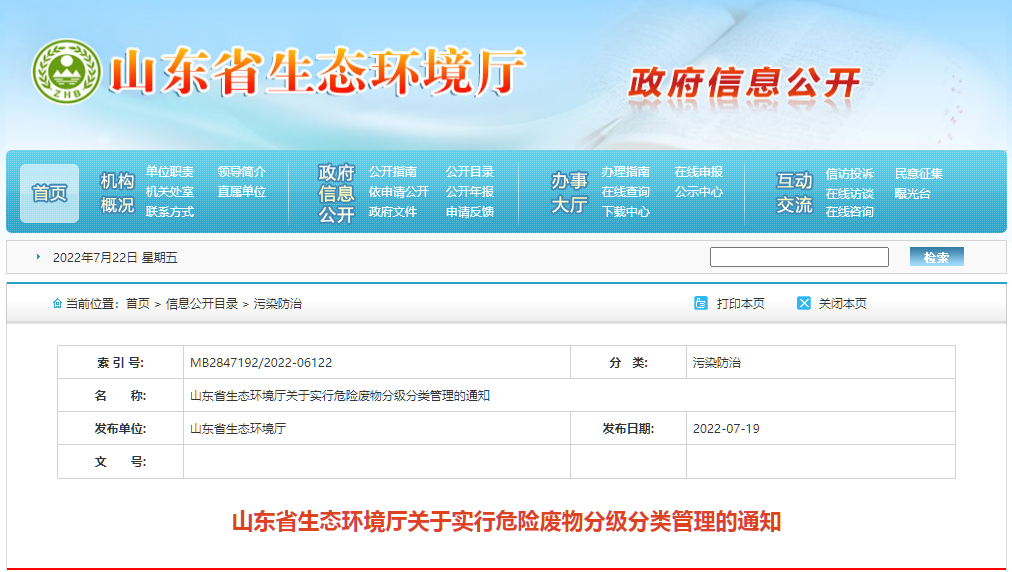This screenshot has width=1012, height=572.
Task: Click 污染防治 in the breadcrumb
Action: (x=277, y=304)
